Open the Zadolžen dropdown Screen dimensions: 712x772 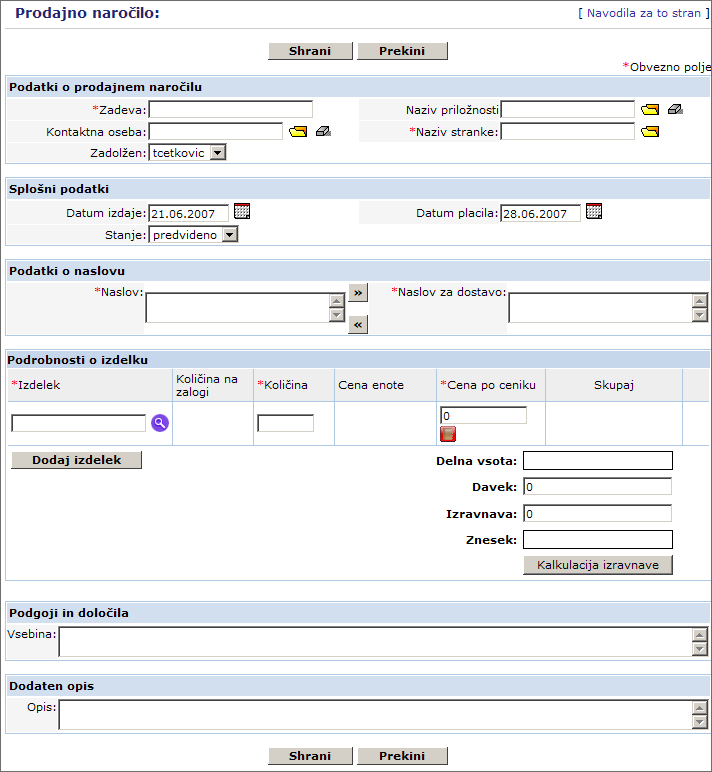[217, 153]
